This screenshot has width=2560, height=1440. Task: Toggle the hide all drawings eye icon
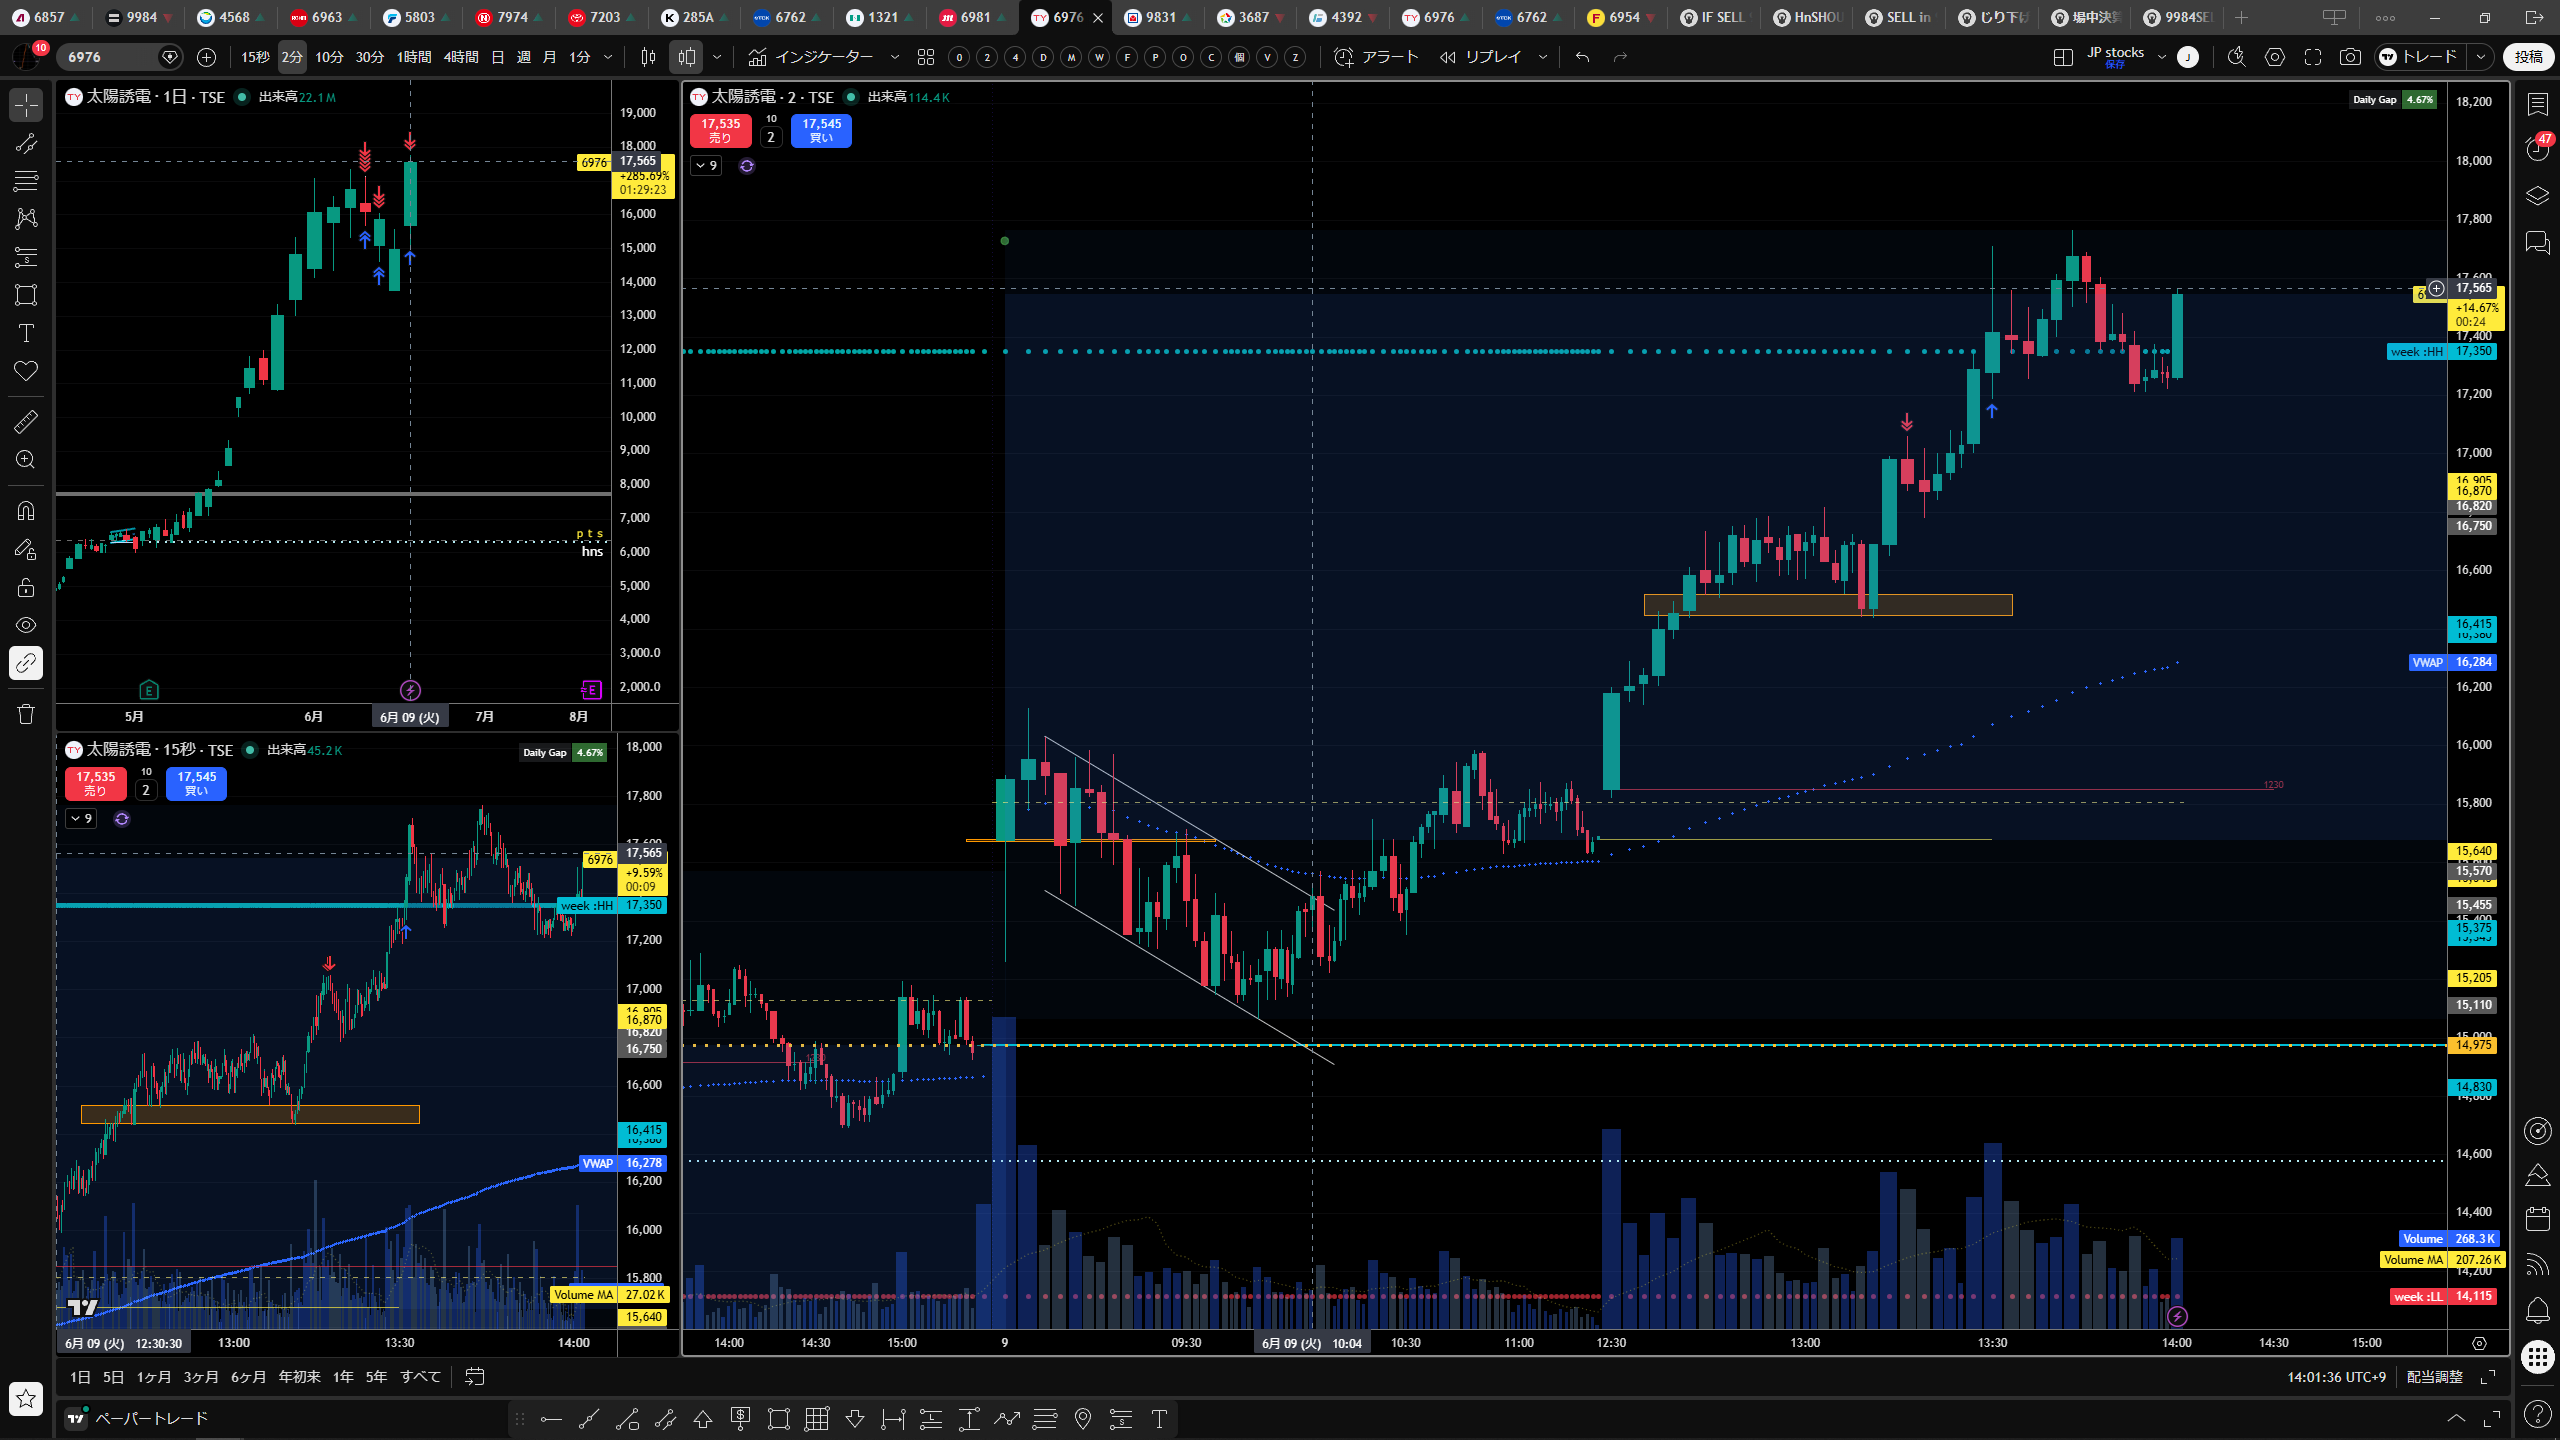(26, 625)
